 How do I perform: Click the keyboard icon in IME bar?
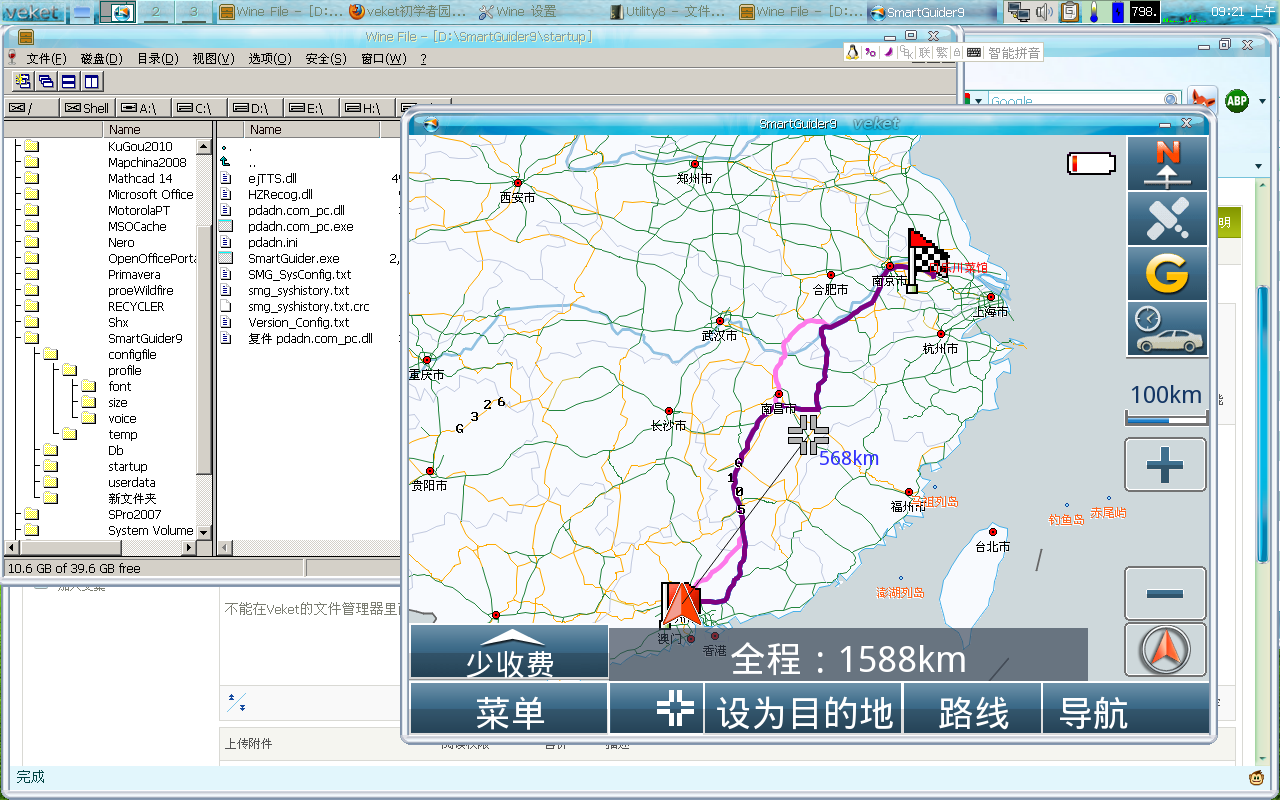[x=974, y=52]
